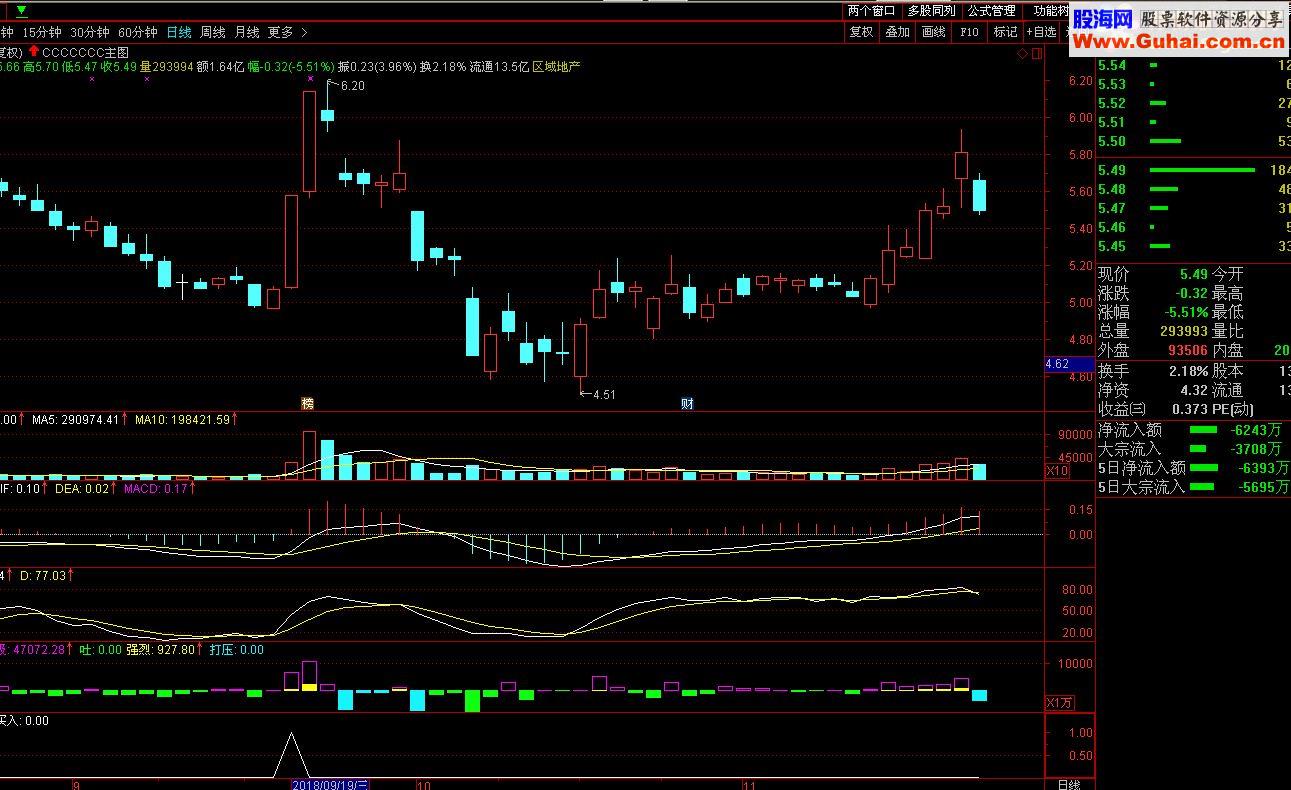Screen dimensions: 1291x790
Task: Click the 财 marker below the candlestick chart
Action: [x=687, y=403]
